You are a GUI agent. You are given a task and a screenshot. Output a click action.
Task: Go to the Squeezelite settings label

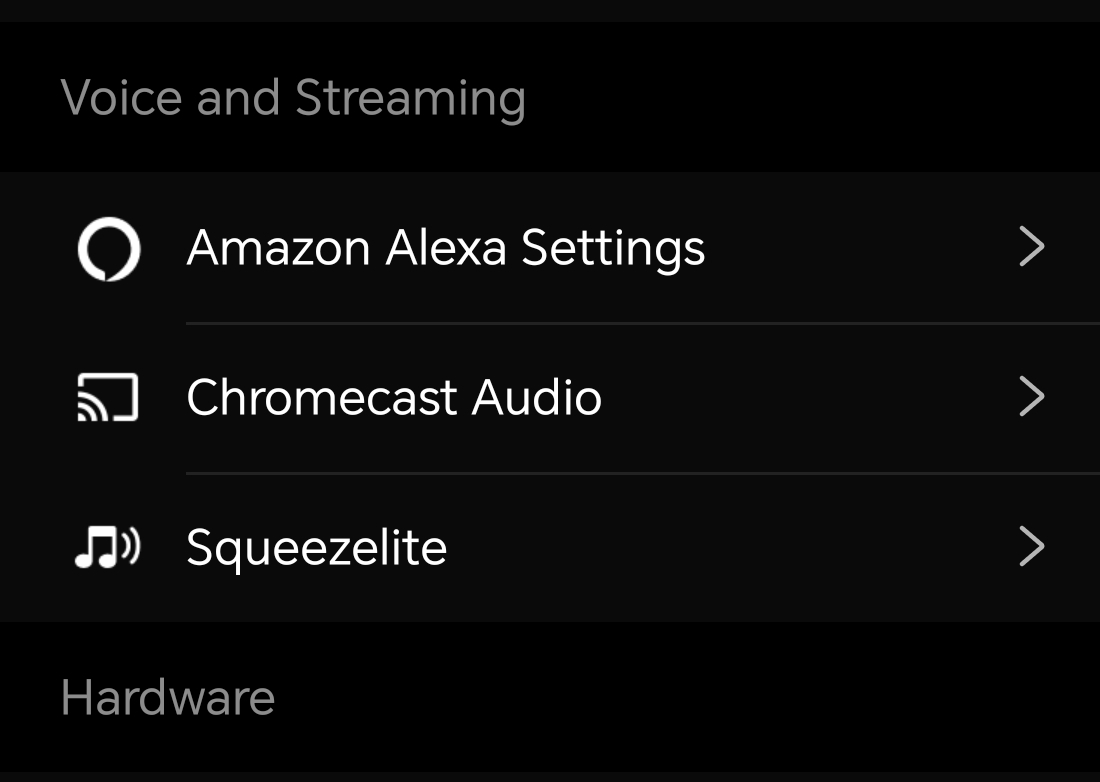pyautogui.click(x=316, y=548)
